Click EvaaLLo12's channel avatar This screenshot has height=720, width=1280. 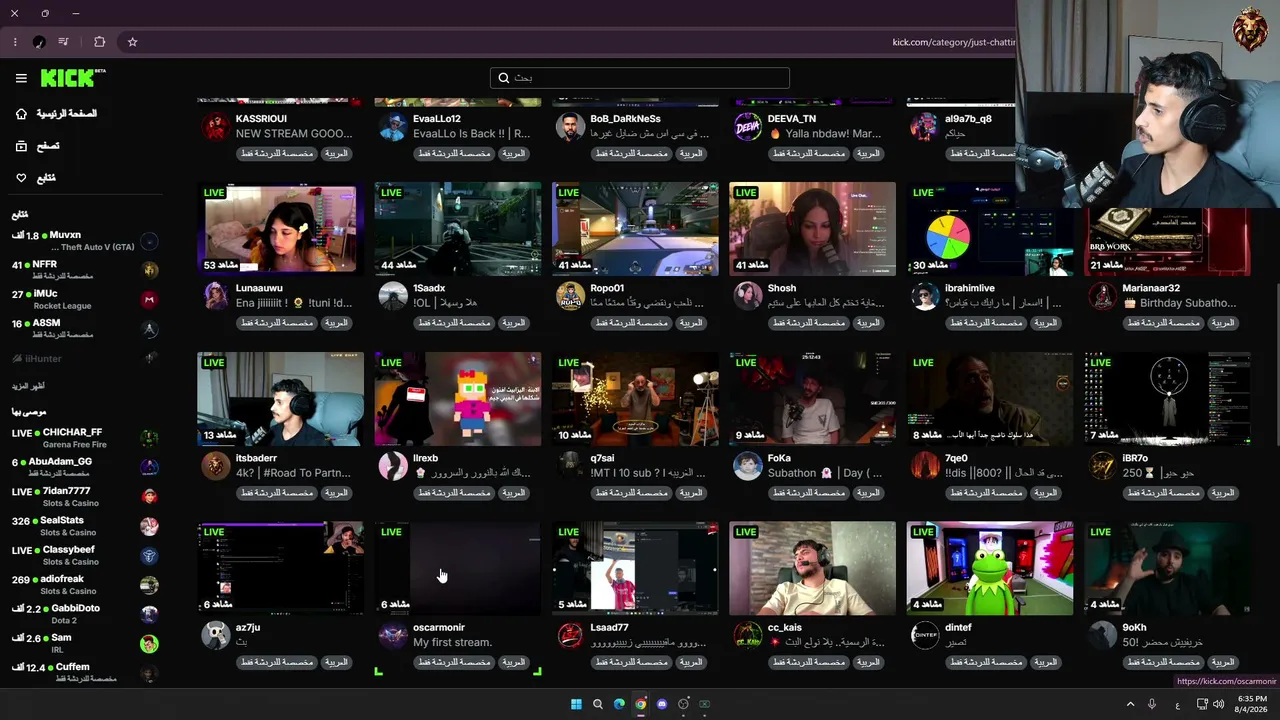click(x=393, y=127)
